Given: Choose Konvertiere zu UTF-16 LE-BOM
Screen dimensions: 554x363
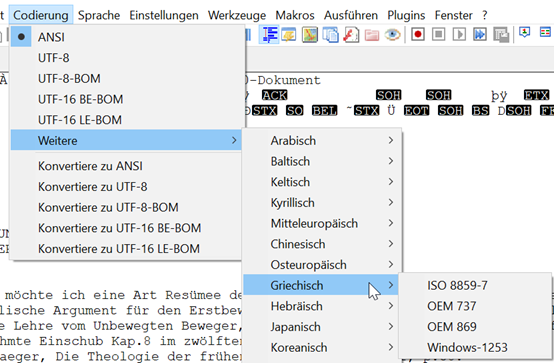Looking at the screenshot, I should click(x=126, y=248).
